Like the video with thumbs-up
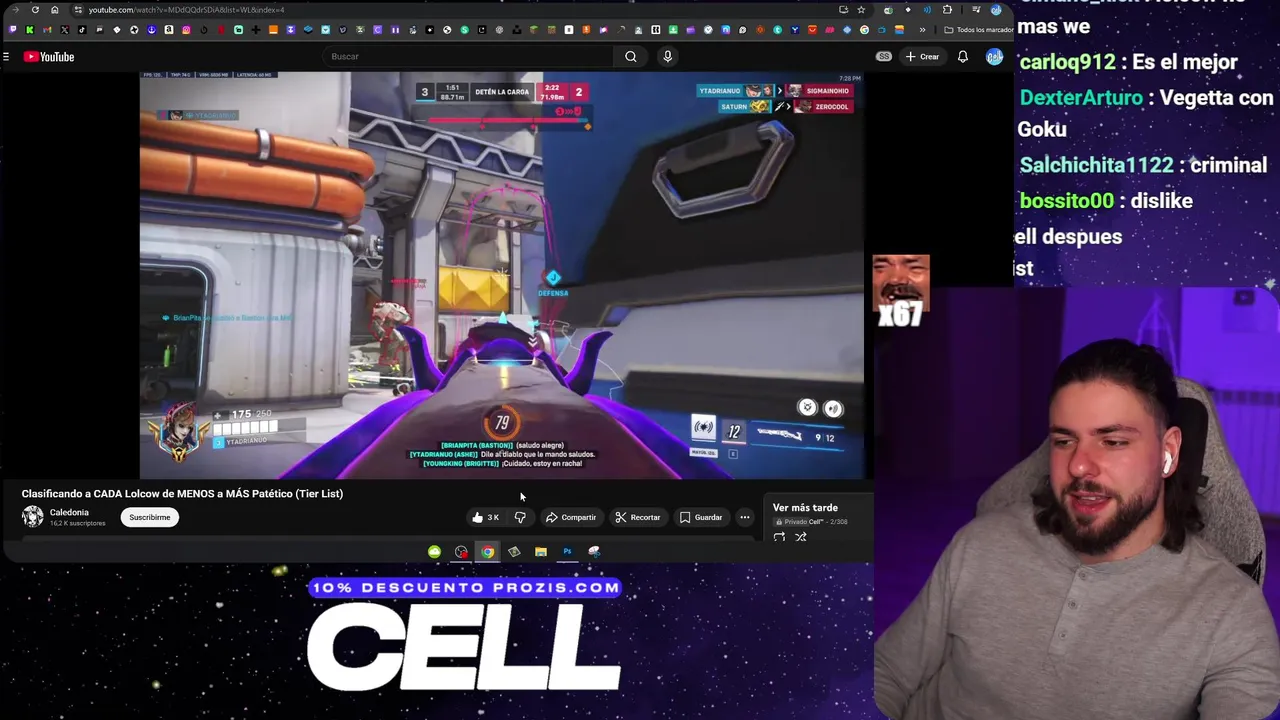1280x720 pixels. (x=486, y=517)
